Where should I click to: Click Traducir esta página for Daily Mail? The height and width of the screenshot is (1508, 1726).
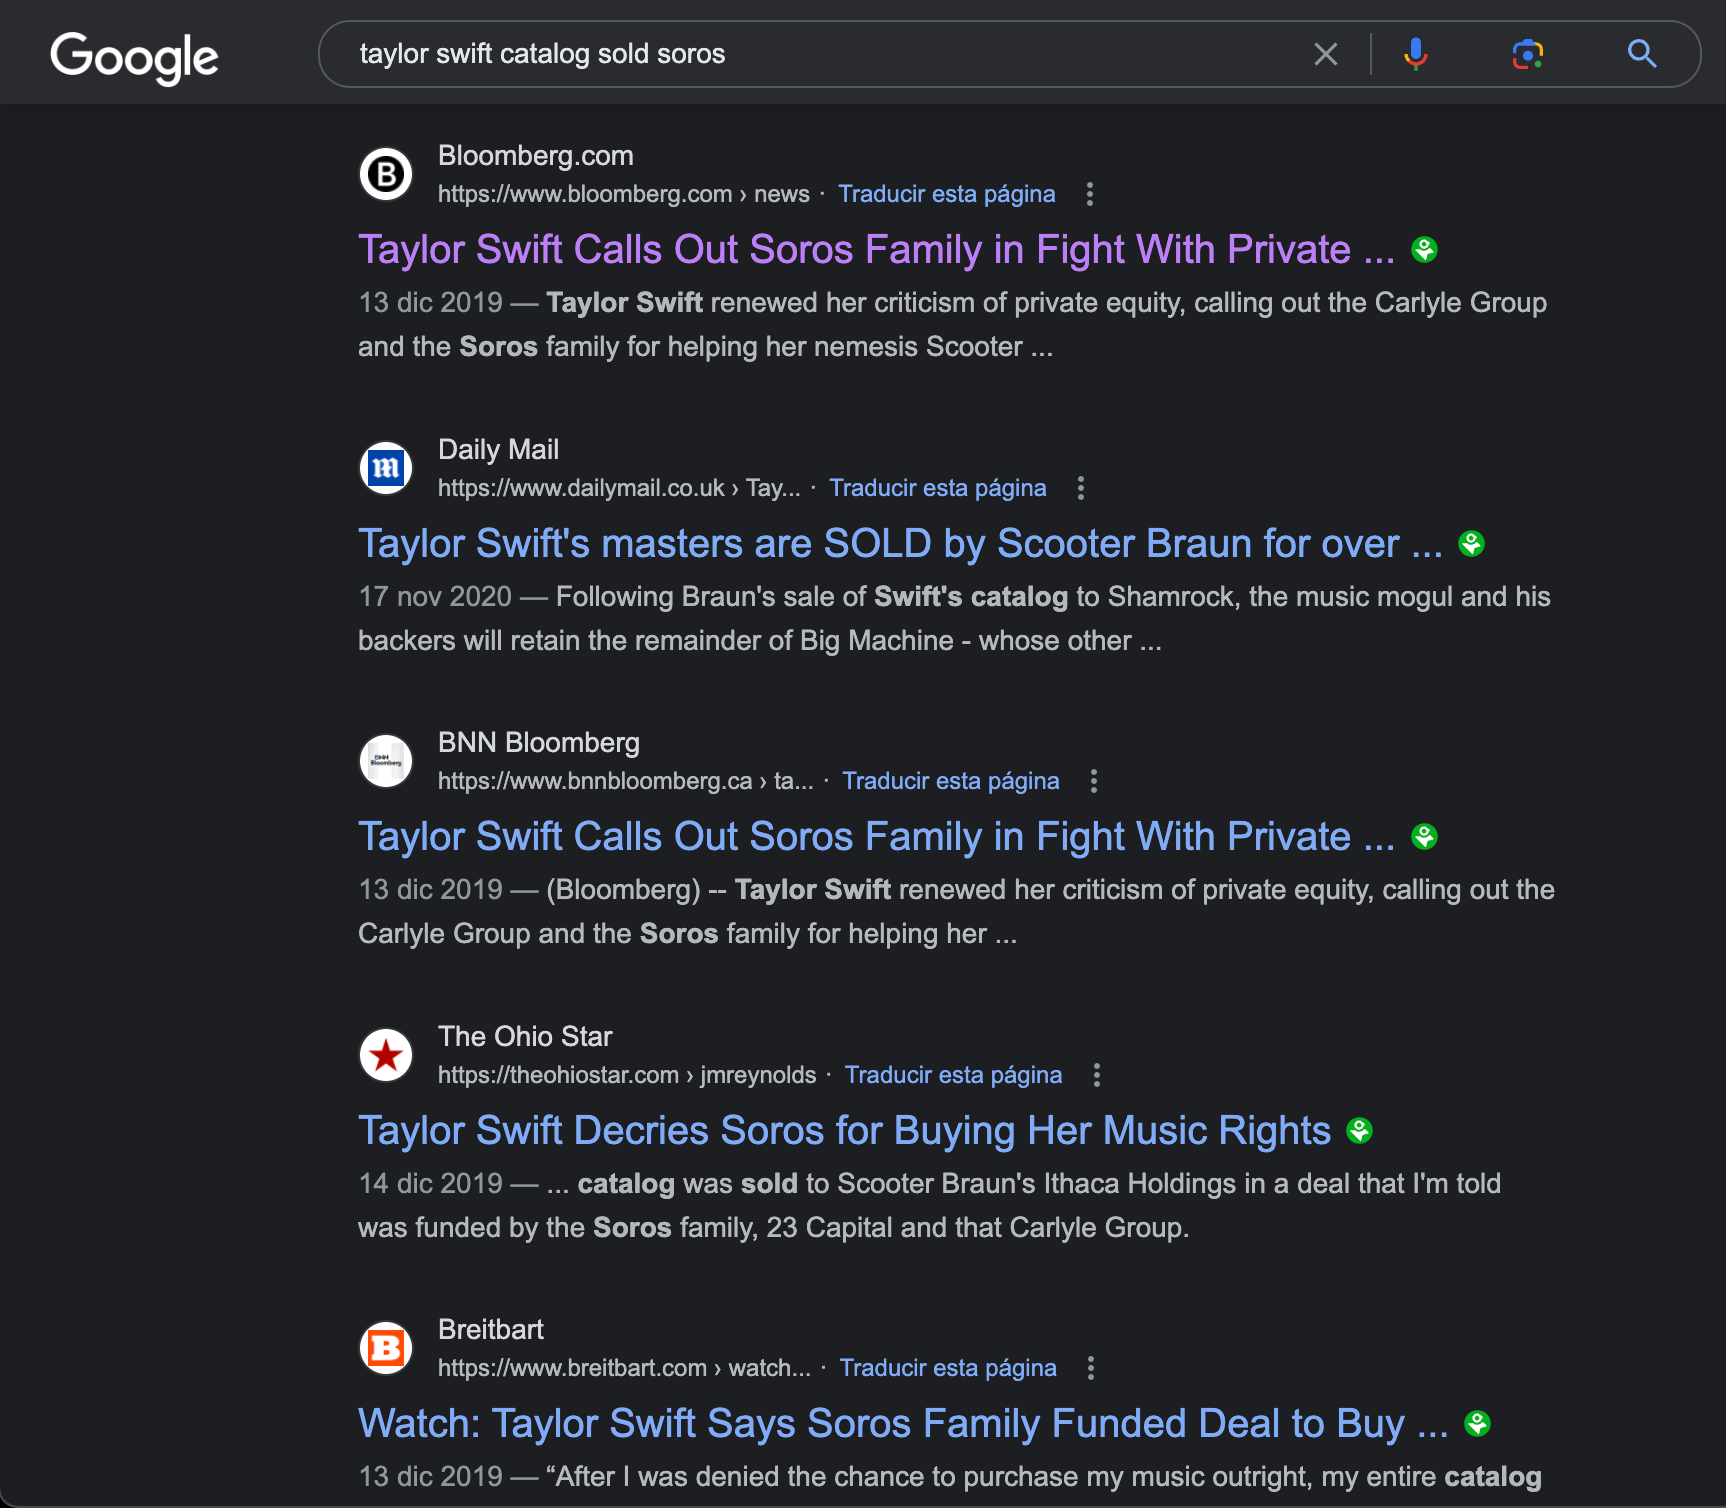(937, 488)
